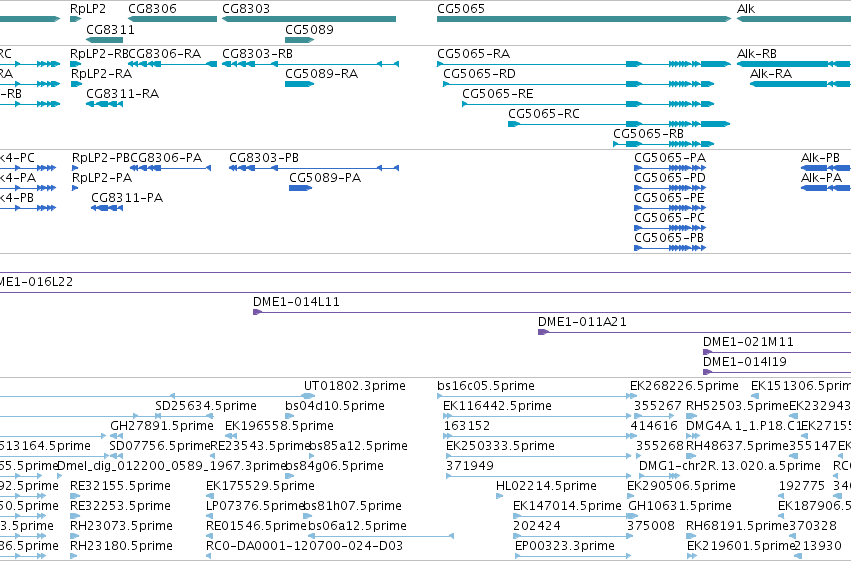Open the CG5065-PD protein label
Image resolution: width=851 pixels, height=561 pixels.
[x=670, y=178]
